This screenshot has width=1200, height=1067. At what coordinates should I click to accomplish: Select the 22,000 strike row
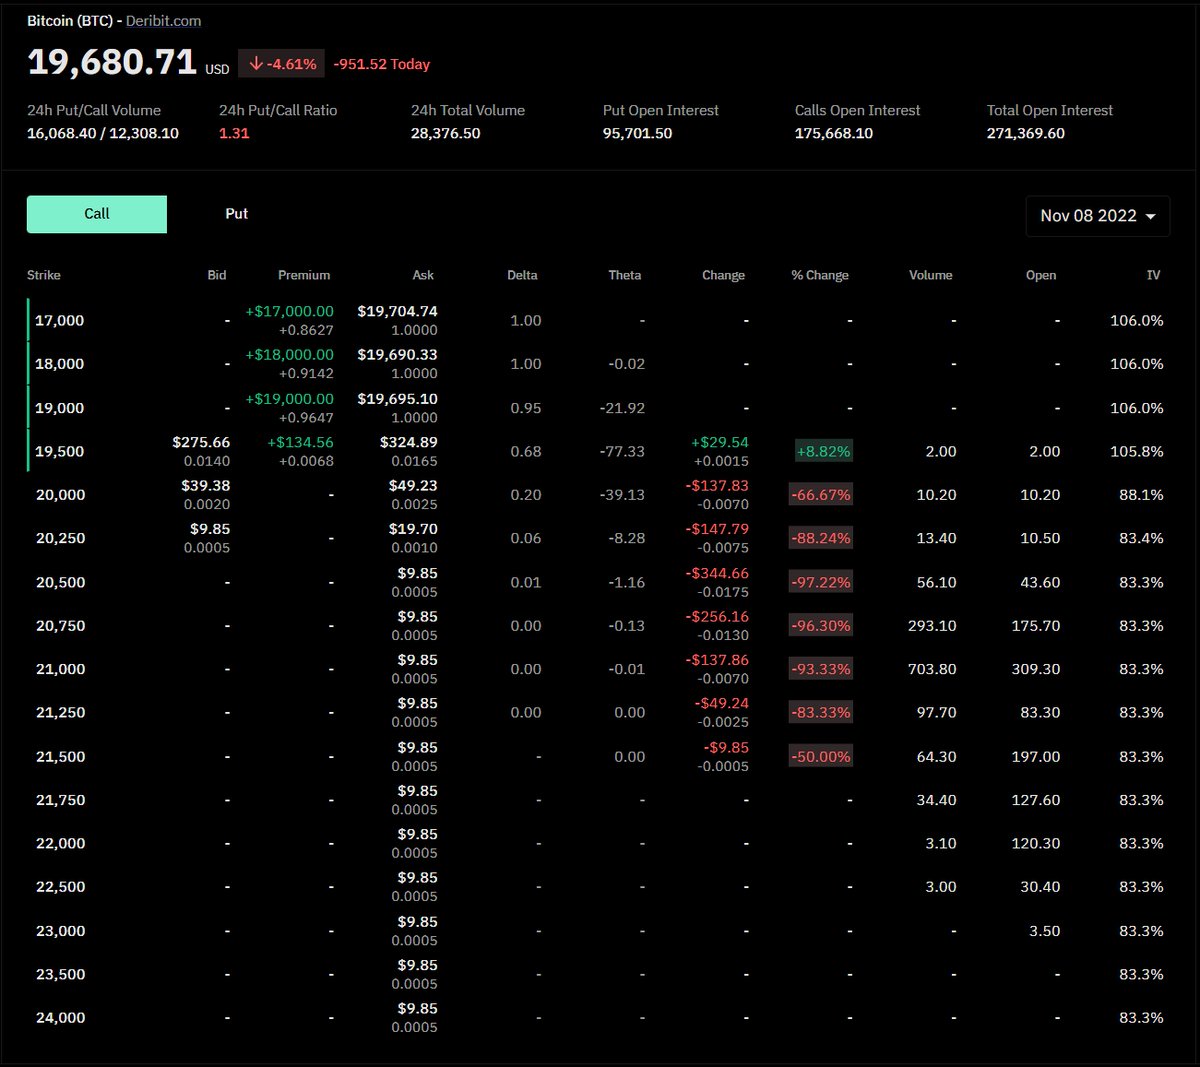tap(598, 844)
